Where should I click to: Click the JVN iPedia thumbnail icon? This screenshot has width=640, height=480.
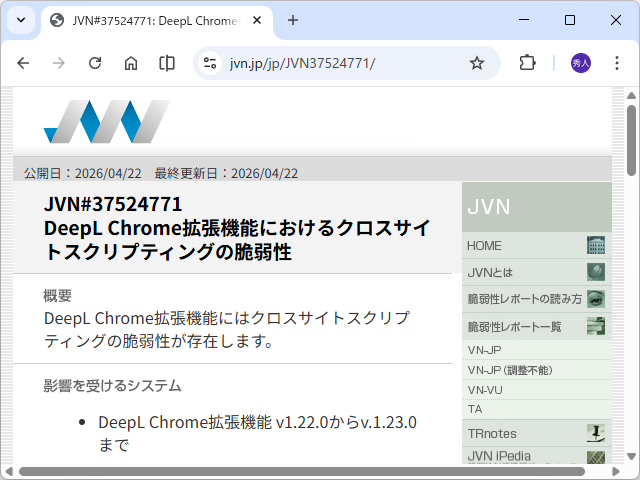(x=596, y=457)
